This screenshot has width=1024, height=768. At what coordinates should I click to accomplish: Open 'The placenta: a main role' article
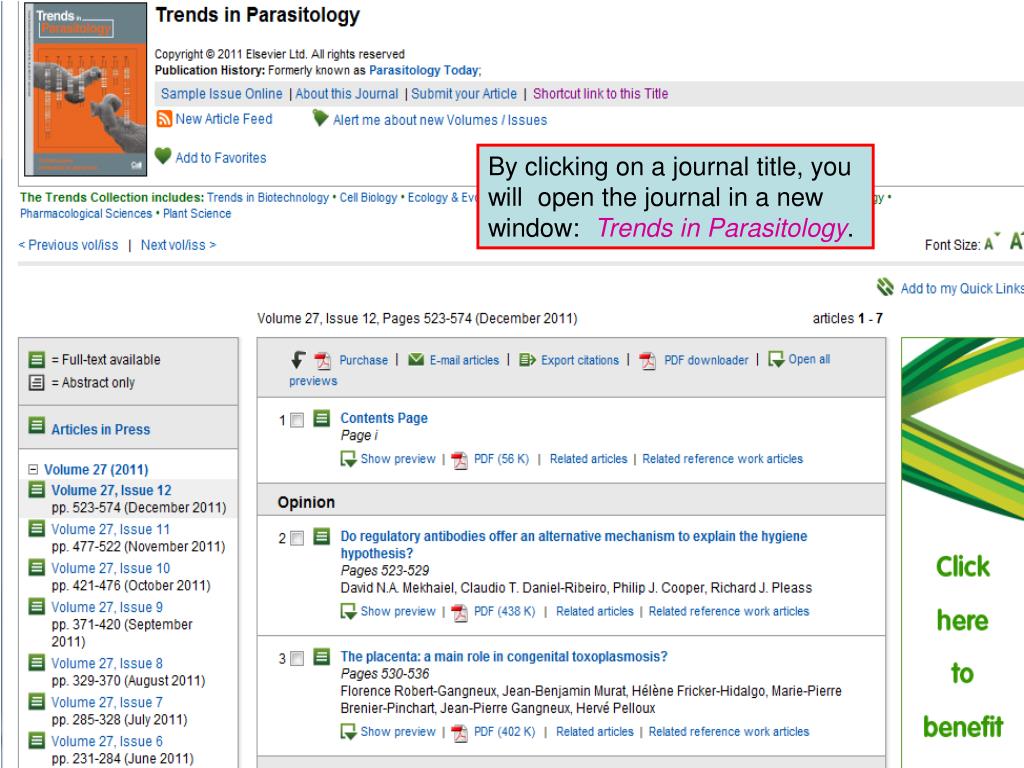point(504,656)
